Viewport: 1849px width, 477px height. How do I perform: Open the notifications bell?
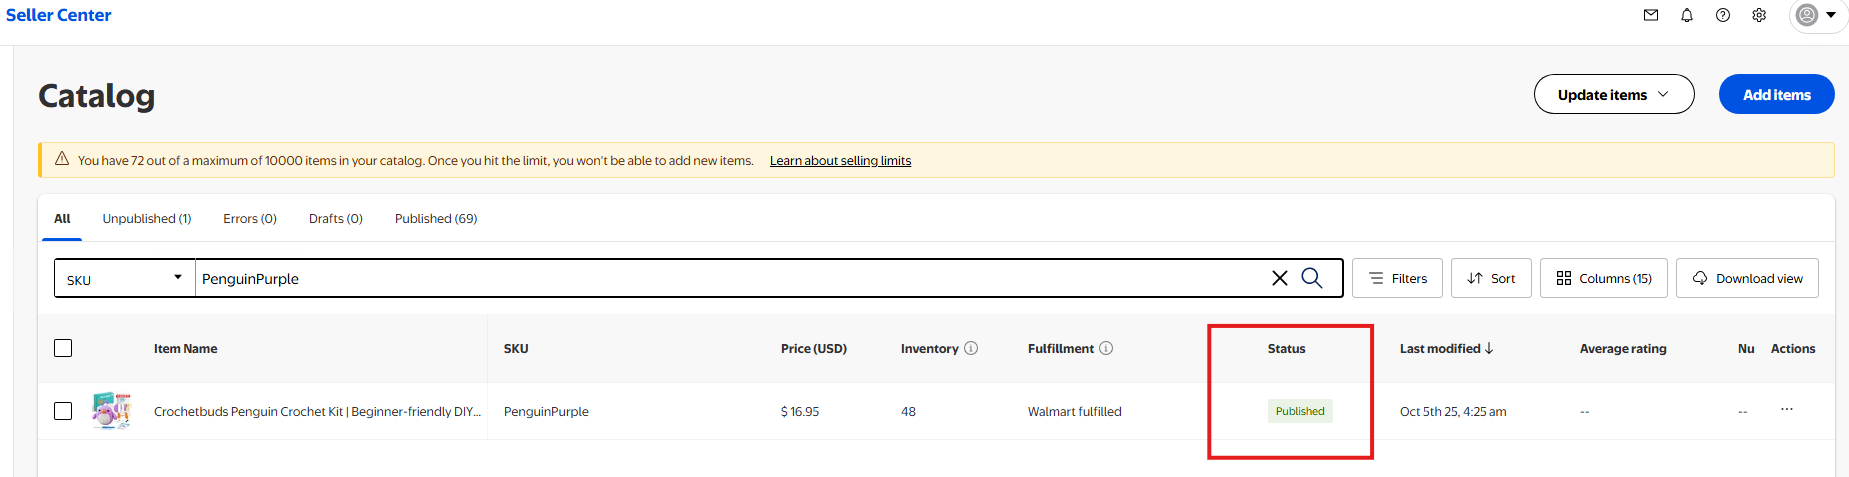1687,15
